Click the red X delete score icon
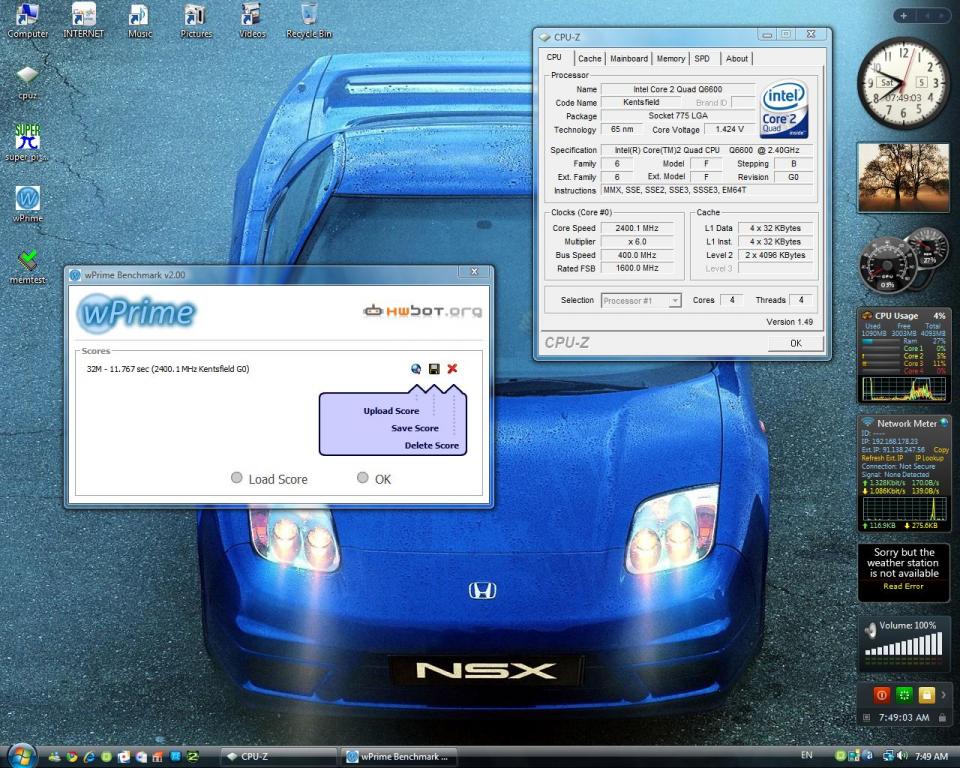The width and height of the screenshot is (960, 768). 452,368
